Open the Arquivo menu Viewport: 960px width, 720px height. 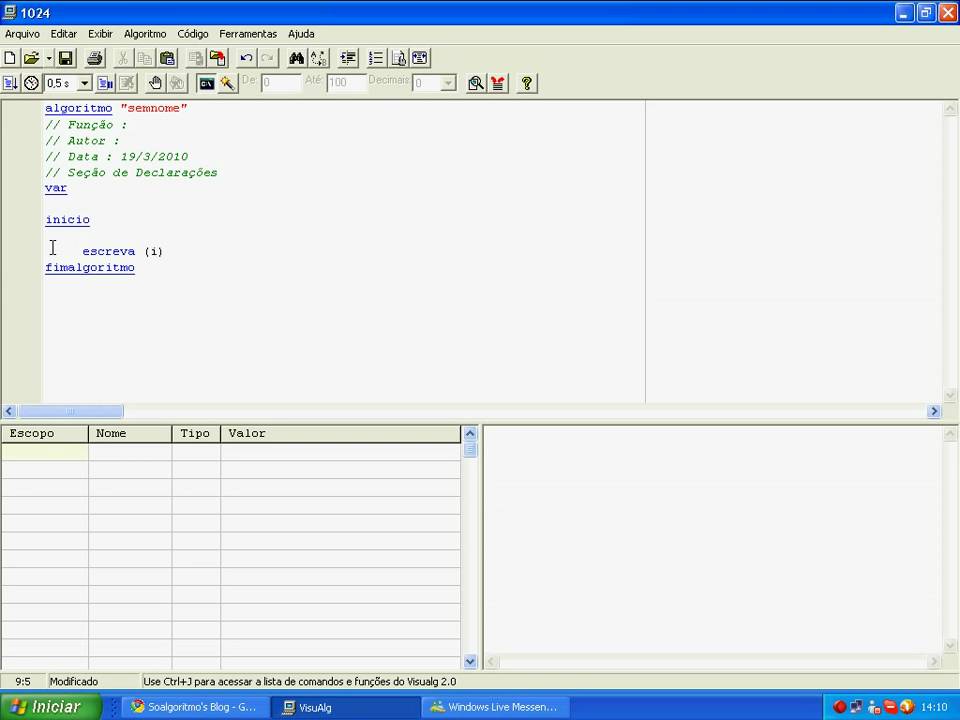[x=22, y=34]
